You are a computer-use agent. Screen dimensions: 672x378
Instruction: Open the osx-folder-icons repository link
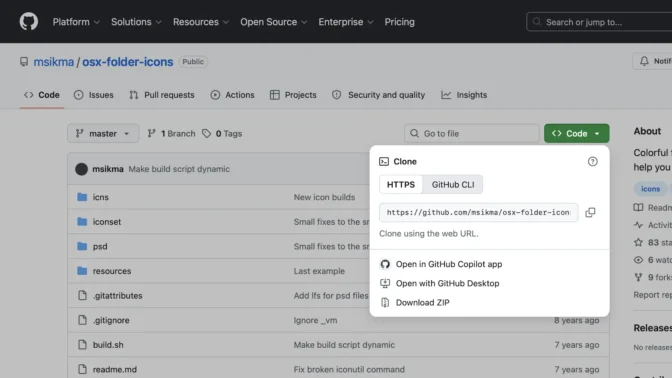click(128, 62)
